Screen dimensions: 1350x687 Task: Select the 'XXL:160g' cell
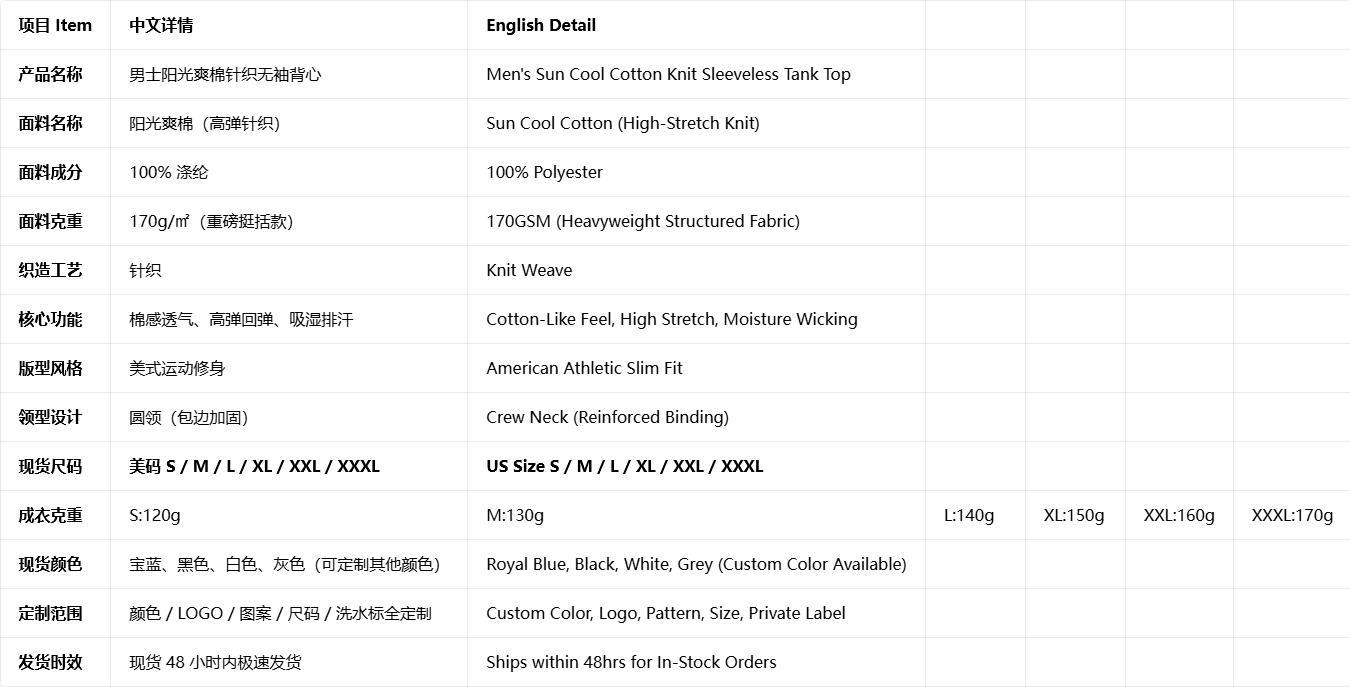1179,515
